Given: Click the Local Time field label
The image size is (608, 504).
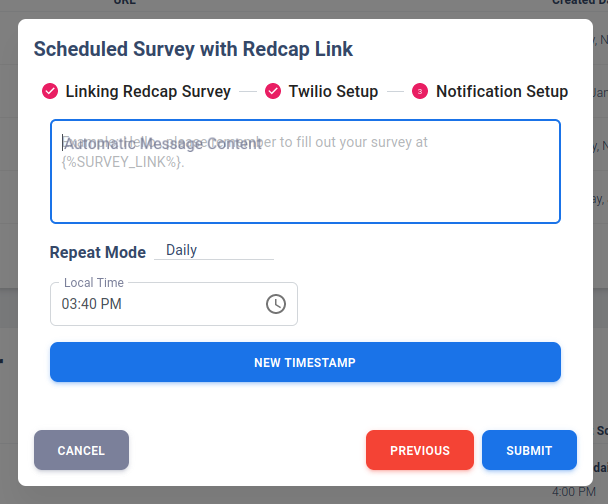Looking at the screenshot, I should coord(94,283).
